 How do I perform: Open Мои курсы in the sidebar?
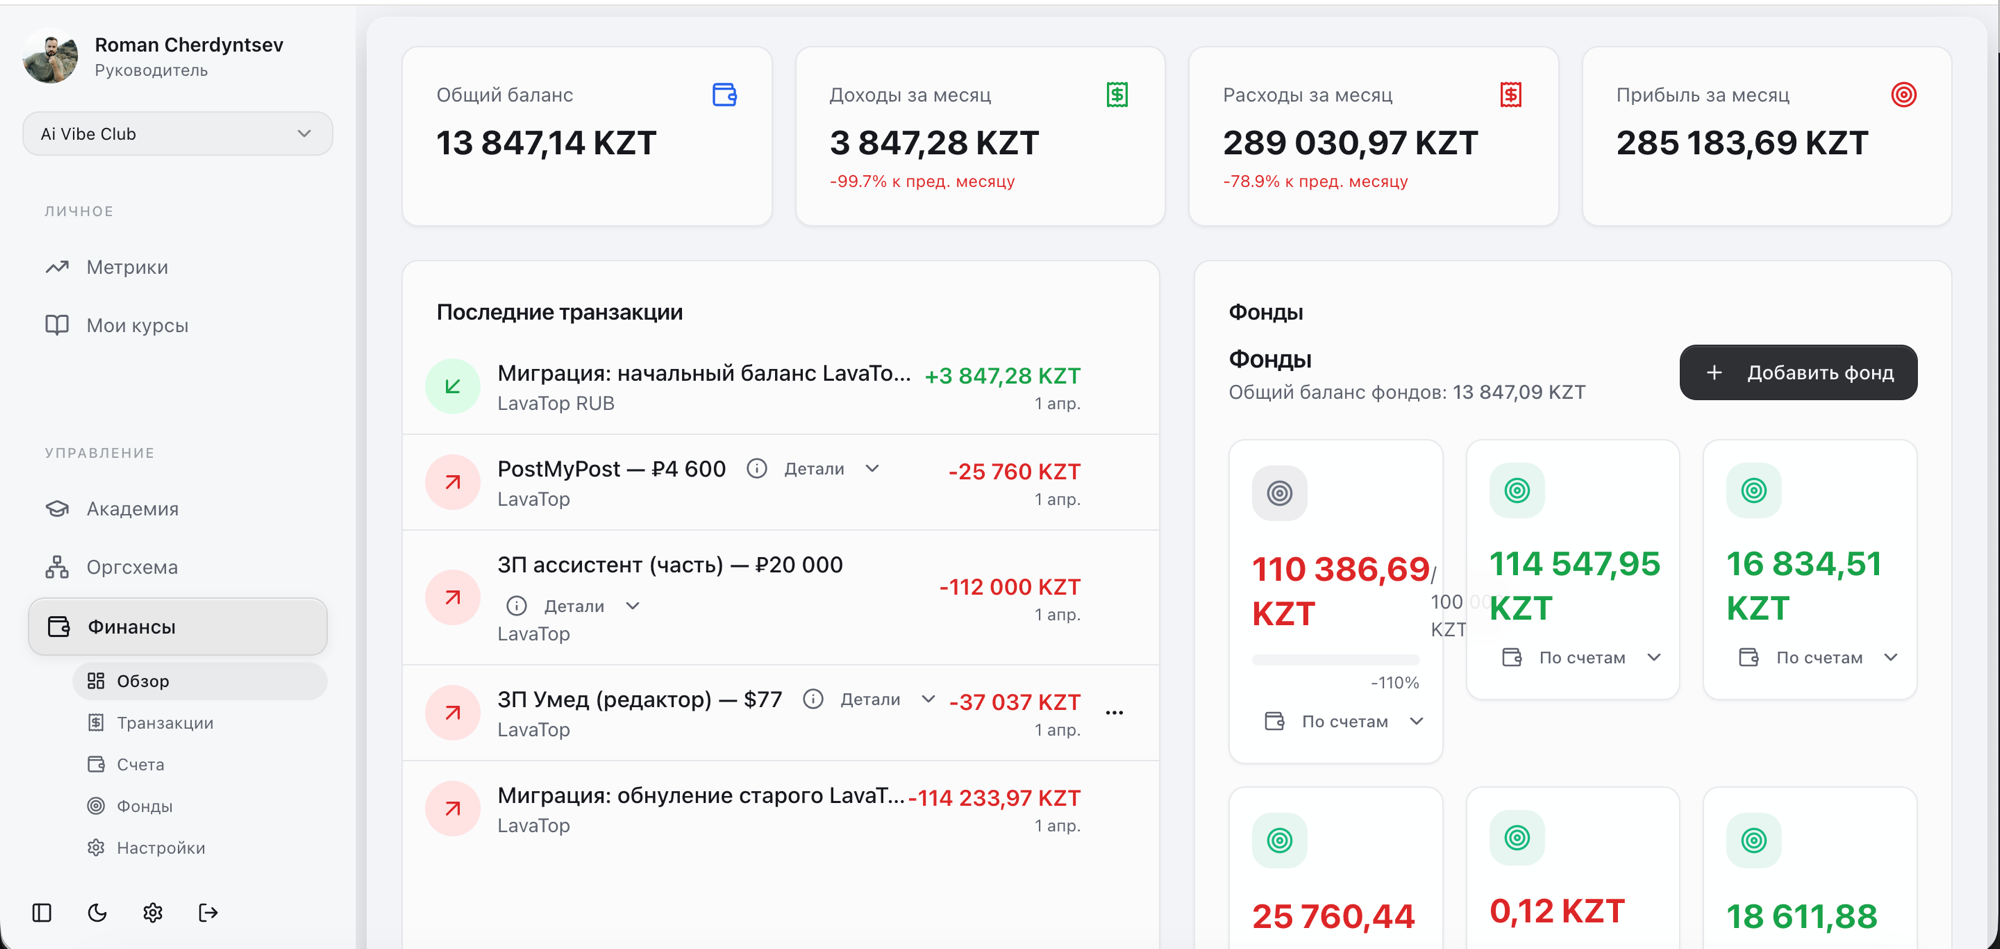click(x=137, y=325)
